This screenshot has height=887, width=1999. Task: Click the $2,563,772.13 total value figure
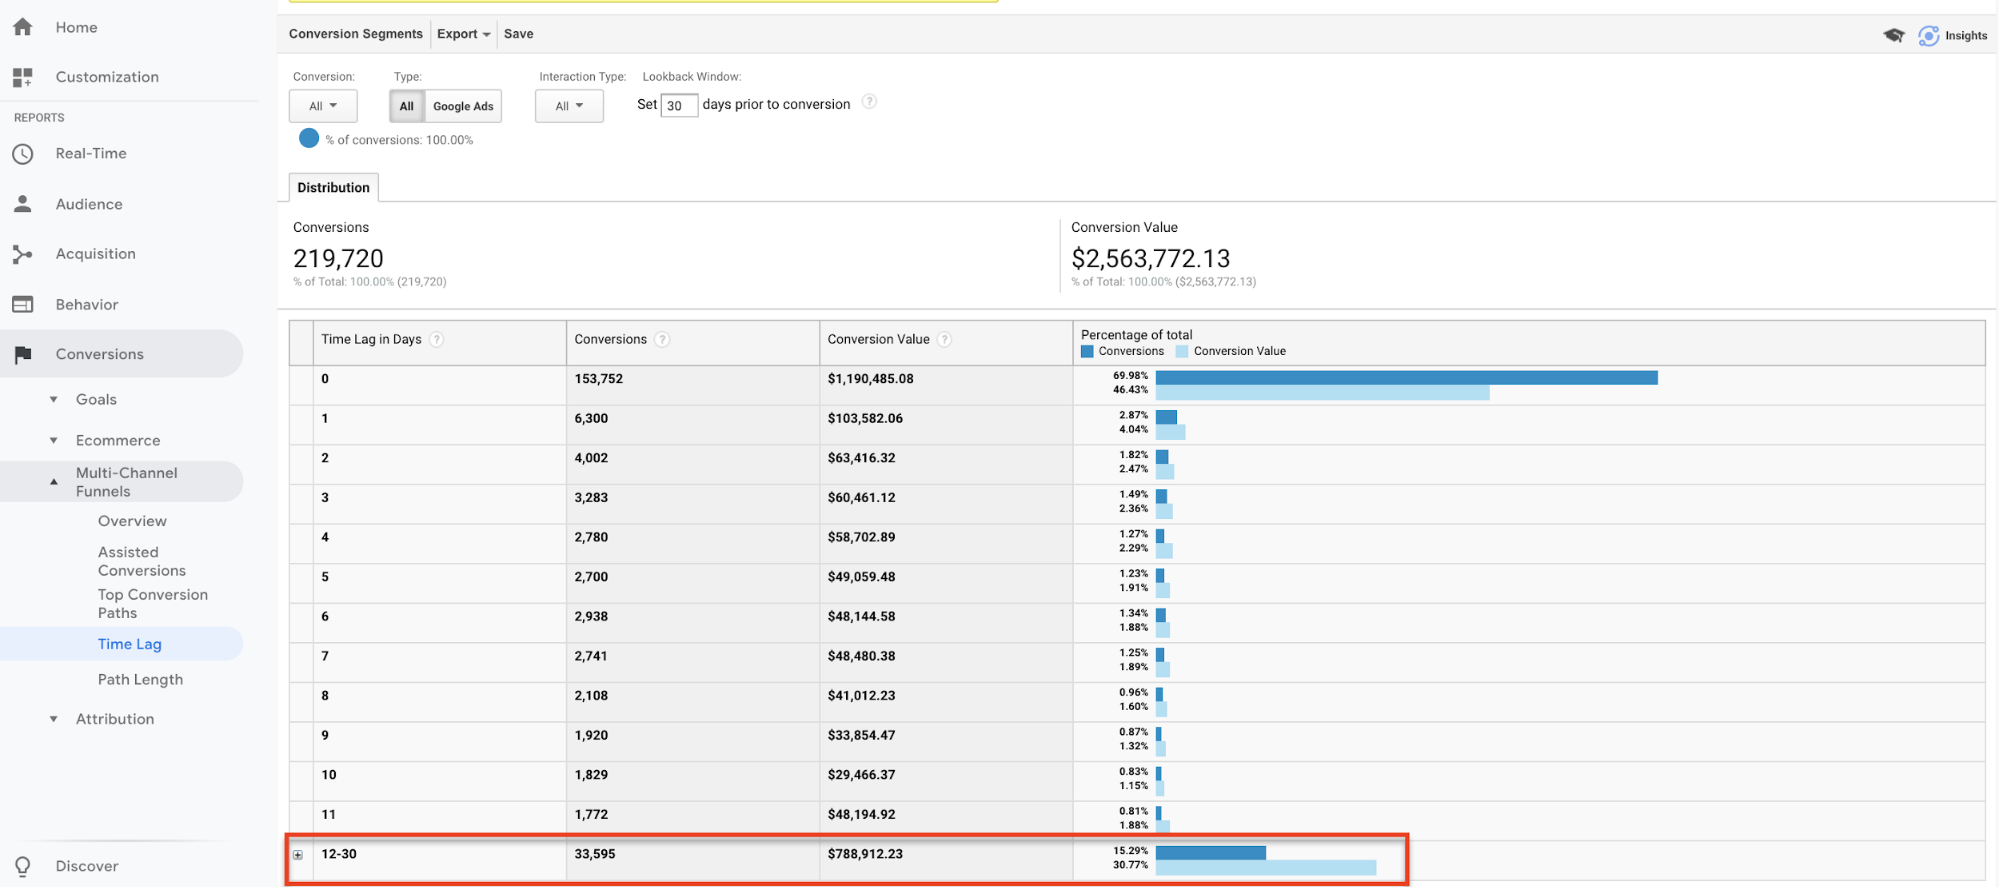pos(1151,259)
